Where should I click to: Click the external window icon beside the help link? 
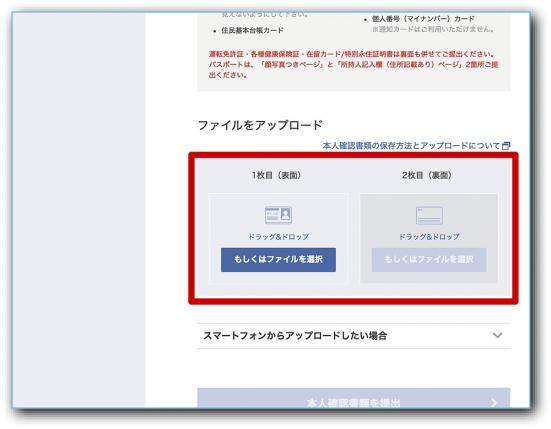tap(506, 145)
